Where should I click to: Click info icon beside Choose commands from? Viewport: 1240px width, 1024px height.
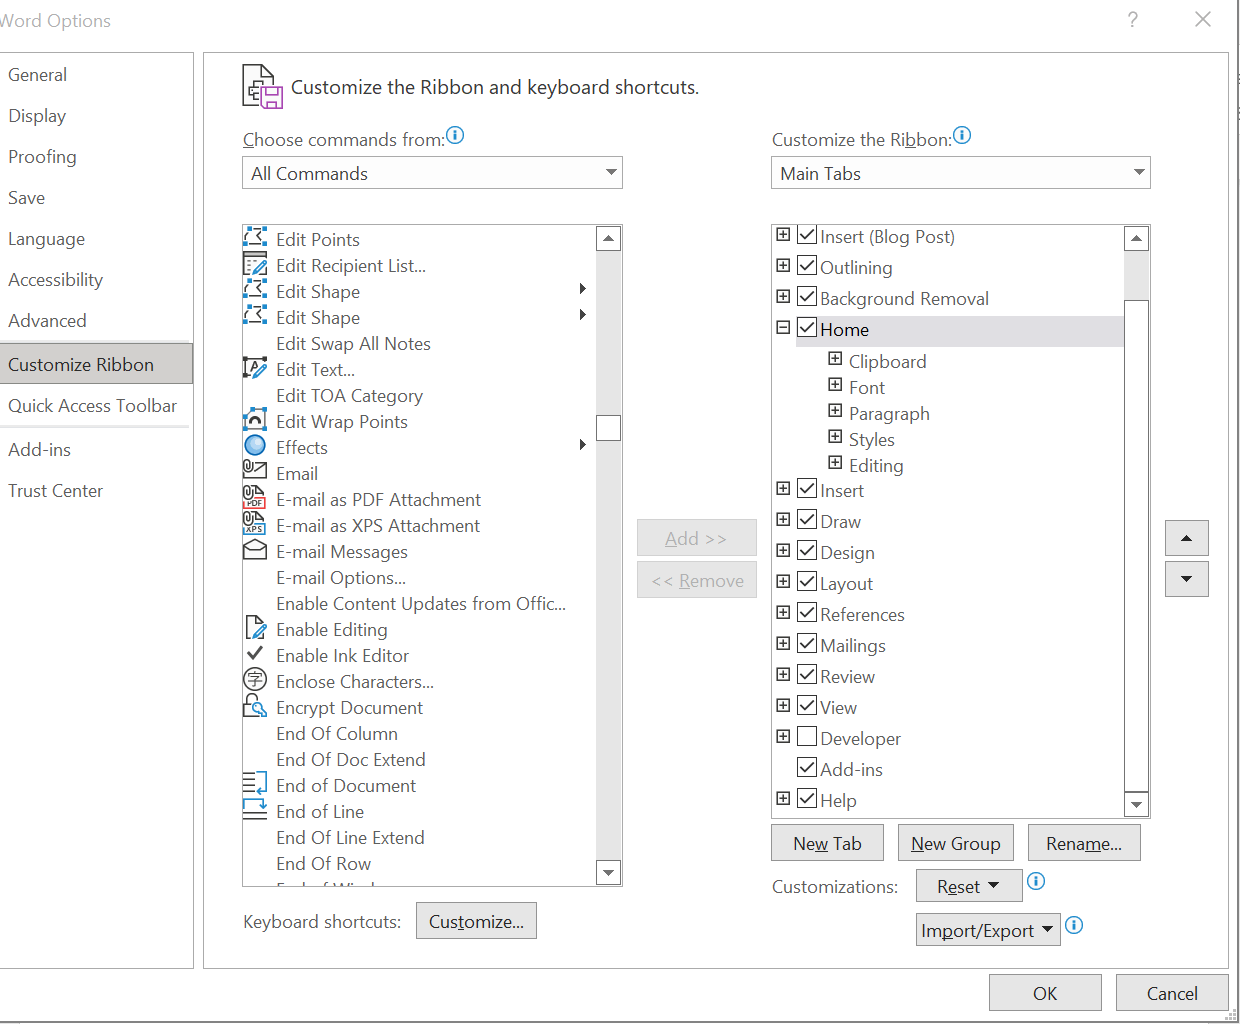tap(455, 135)
